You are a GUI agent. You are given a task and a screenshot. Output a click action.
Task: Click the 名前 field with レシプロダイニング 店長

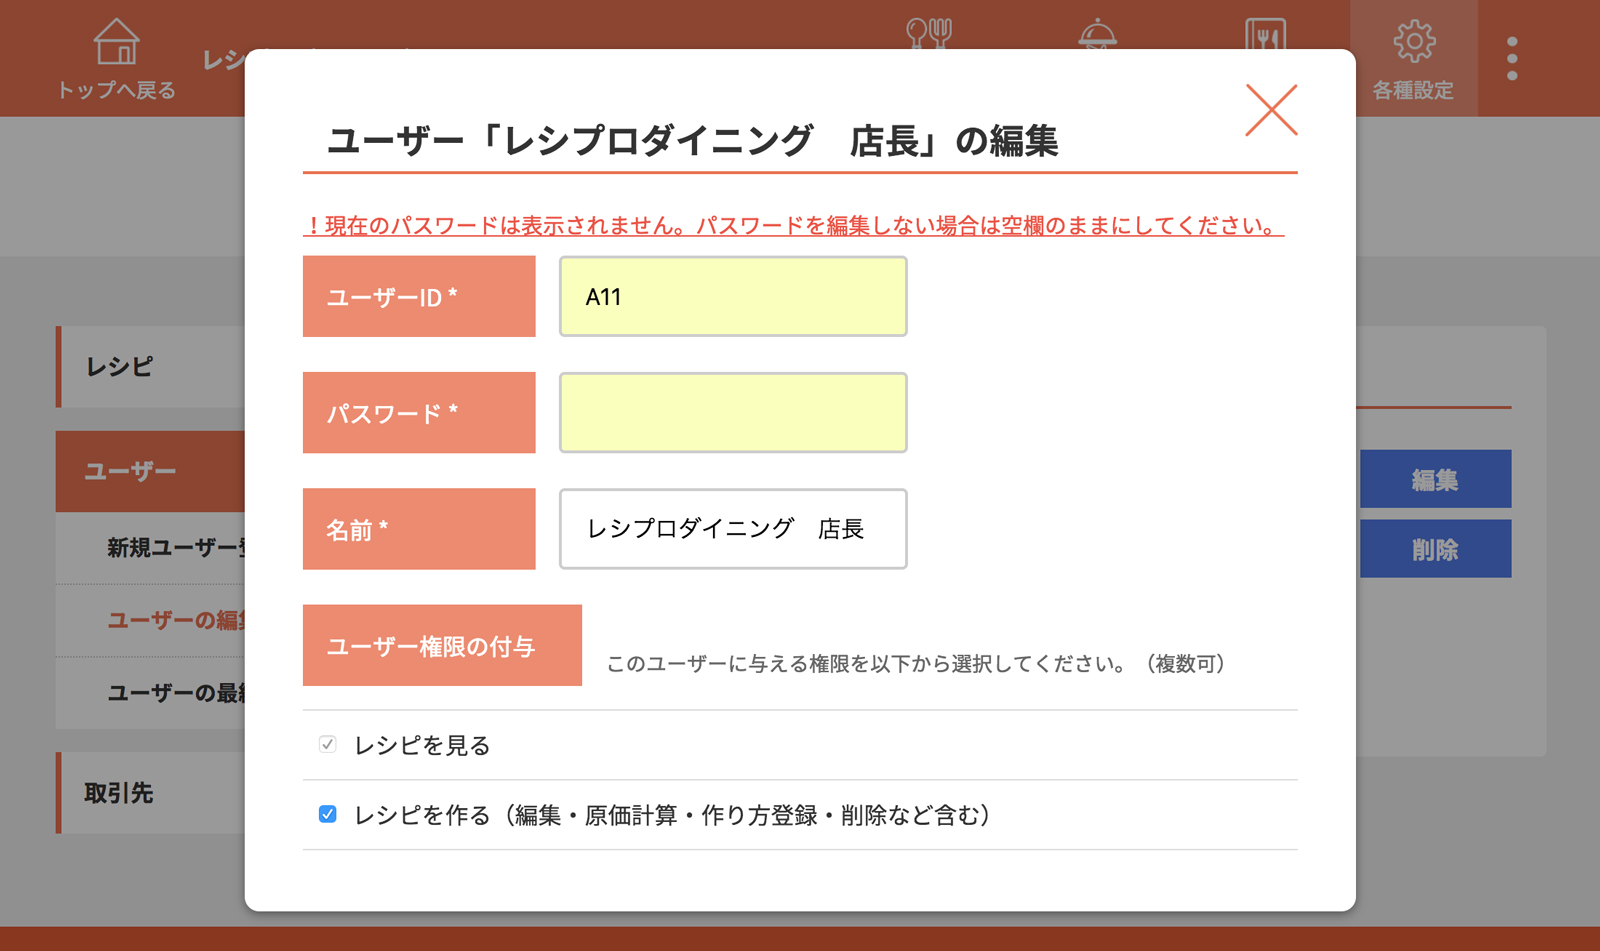click(x=733, y=529)
